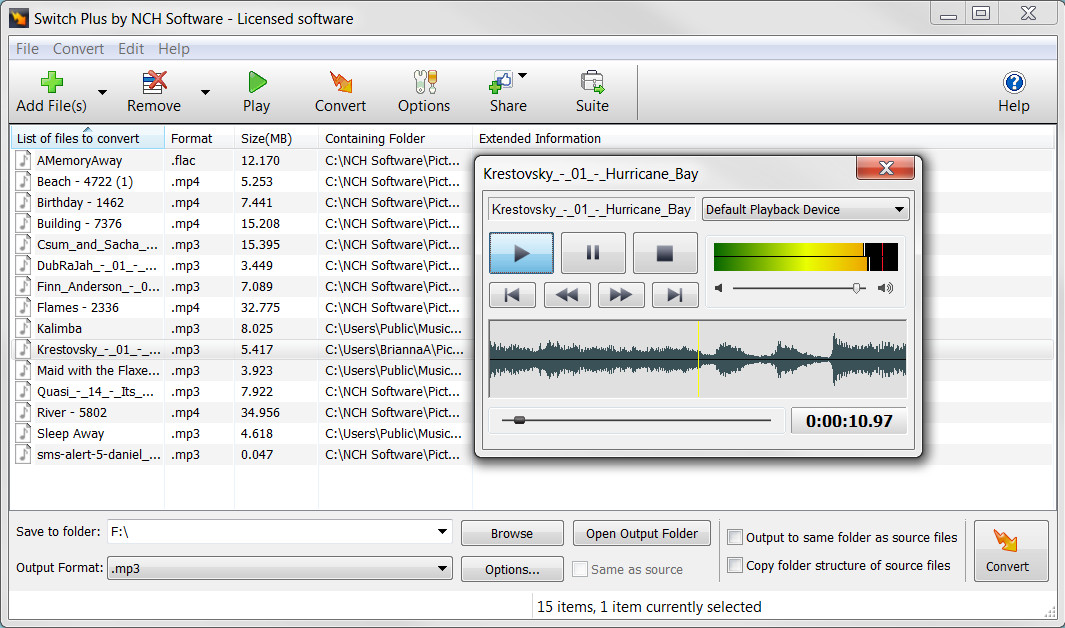Enable Copy folder structure of source files
Image resolution: width=1065 pixels, height=628 pixels.
[735, 565]
